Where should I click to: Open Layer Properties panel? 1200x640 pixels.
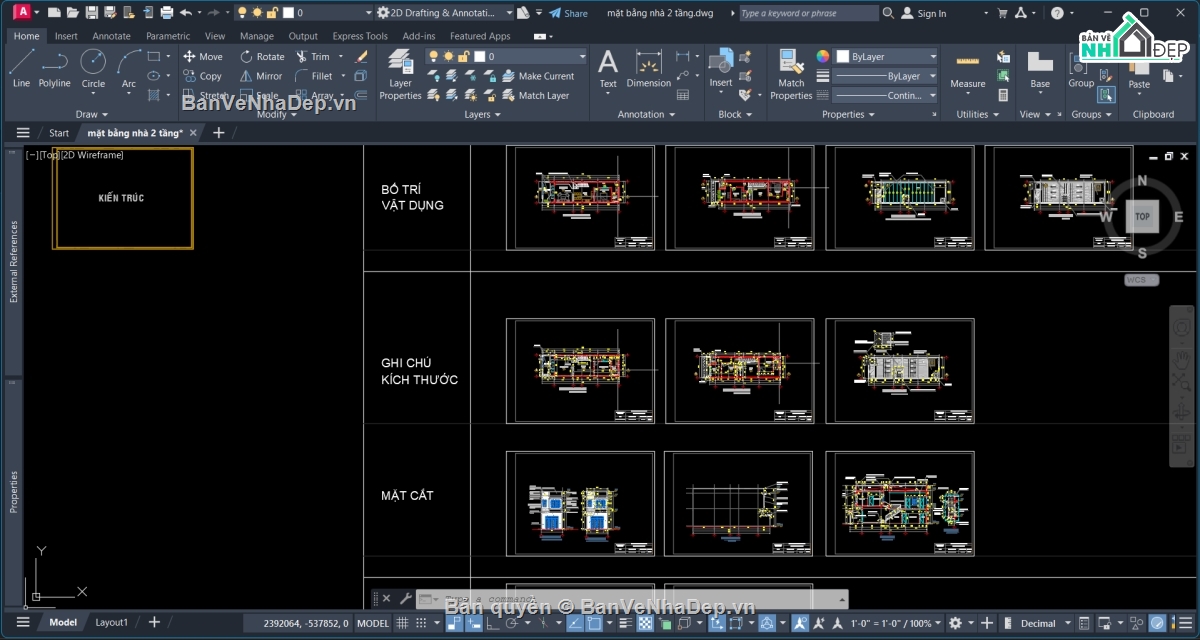[400, 75]
